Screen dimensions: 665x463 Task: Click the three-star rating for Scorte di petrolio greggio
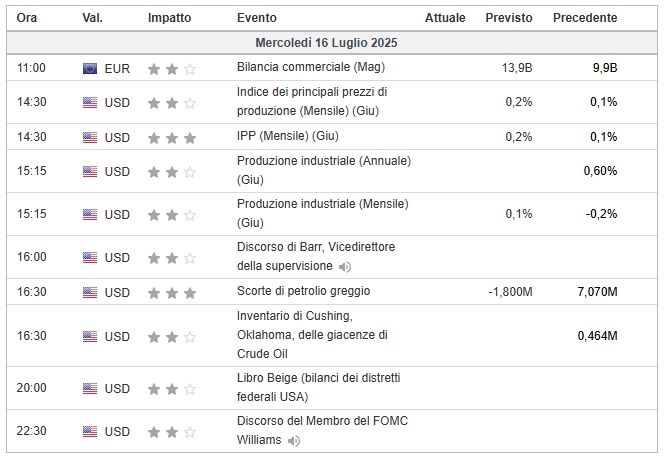(172, 293)
